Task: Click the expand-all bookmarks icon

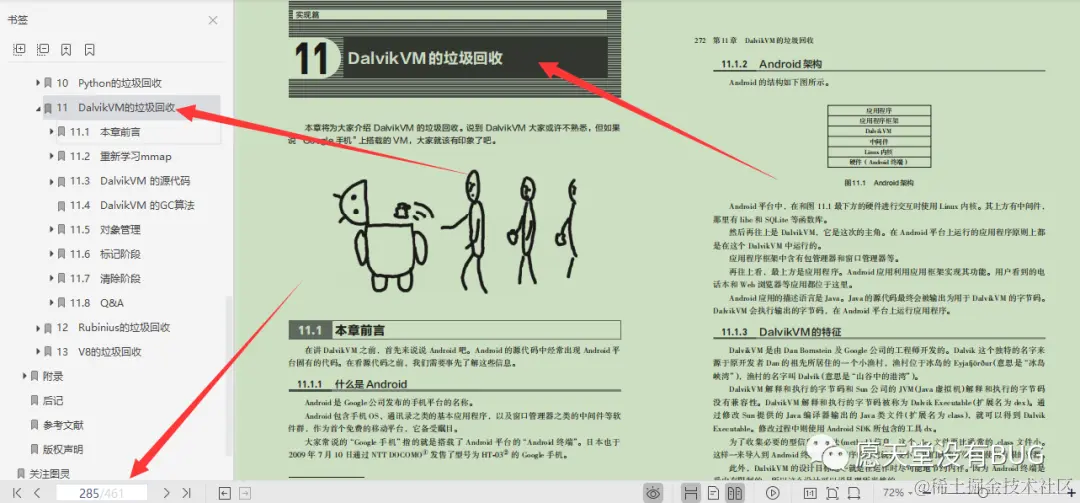Action: 19,50
